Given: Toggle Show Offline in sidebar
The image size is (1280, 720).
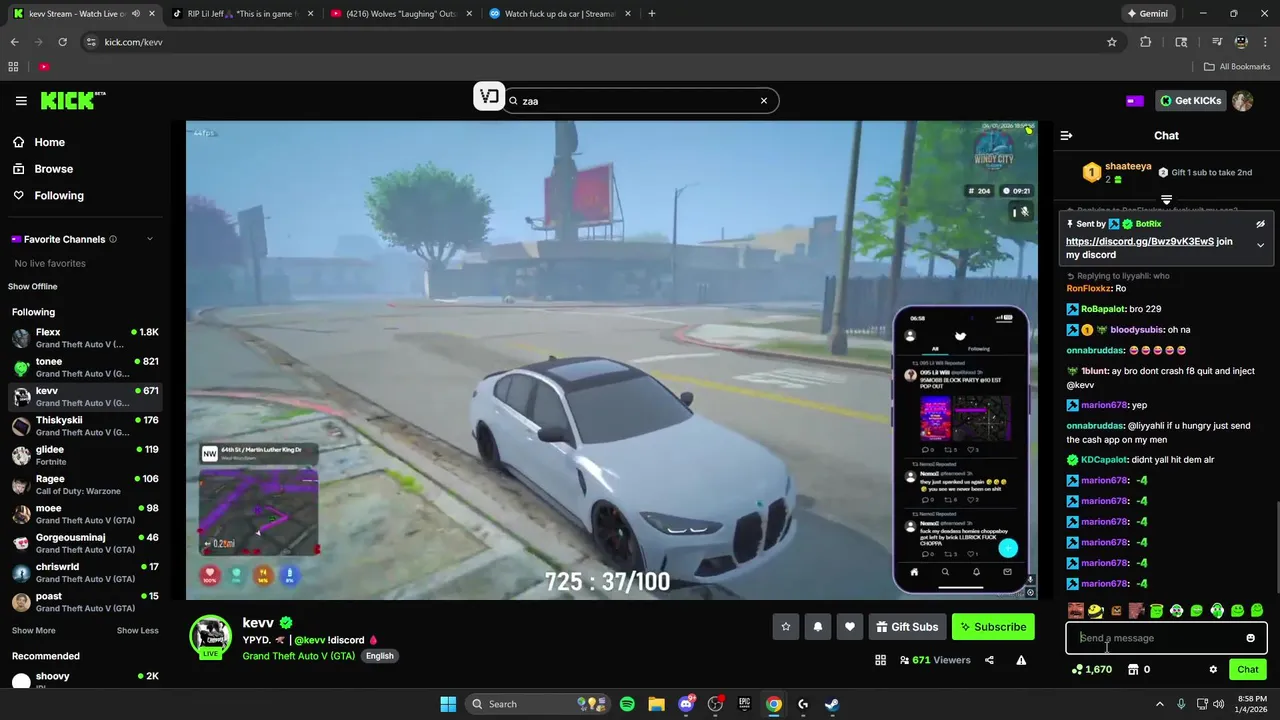Looking at the screenshot, I should [33, 287].
